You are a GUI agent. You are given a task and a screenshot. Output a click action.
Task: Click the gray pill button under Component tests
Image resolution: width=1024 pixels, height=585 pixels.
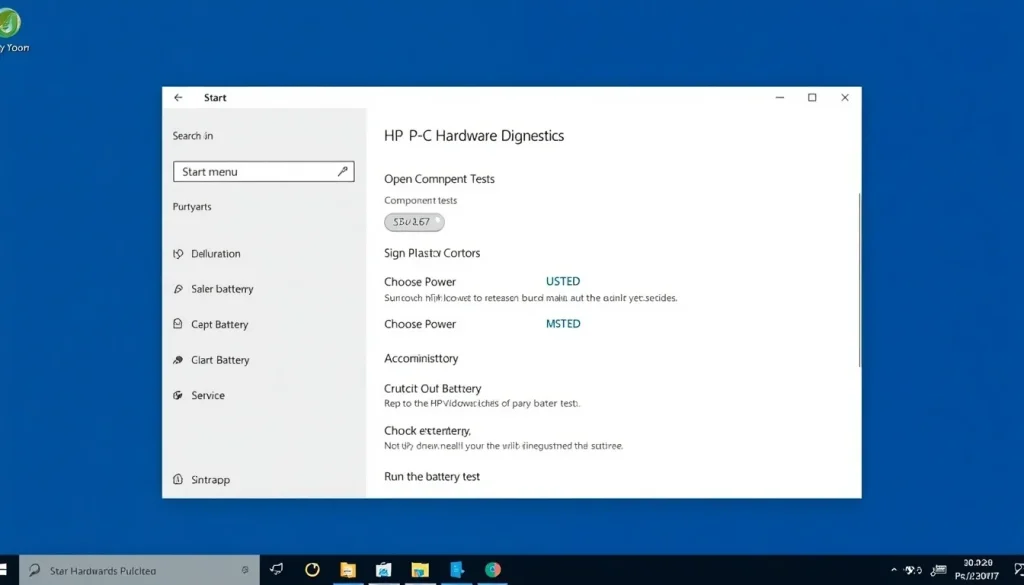[x=414, y=222]
